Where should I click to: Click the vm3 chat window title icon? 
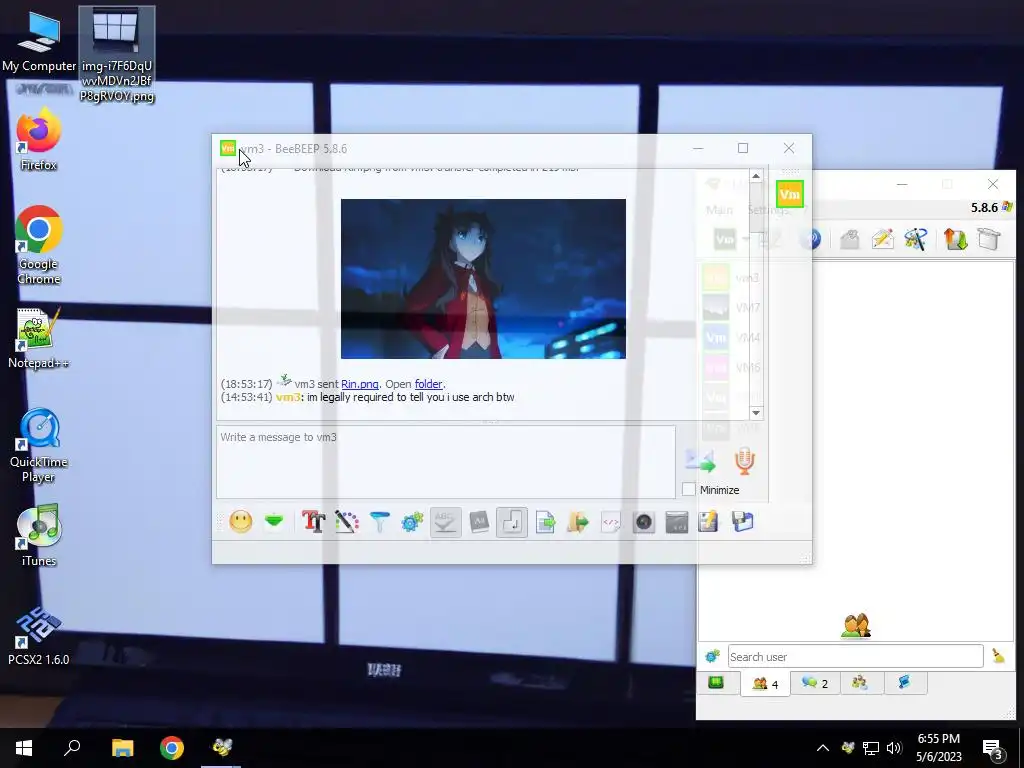pos(228,148)
